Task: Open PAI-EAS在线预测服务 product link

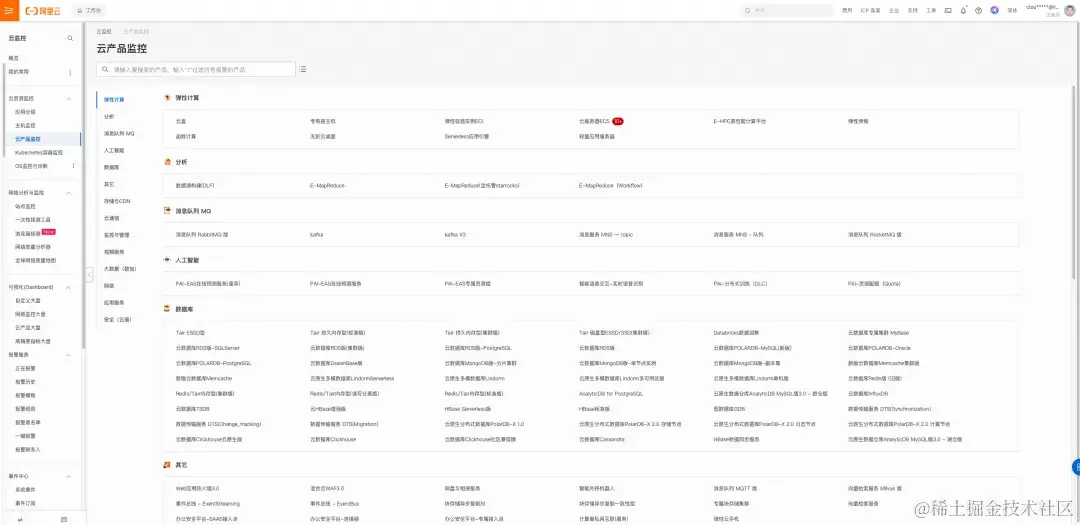Action: 335,284
